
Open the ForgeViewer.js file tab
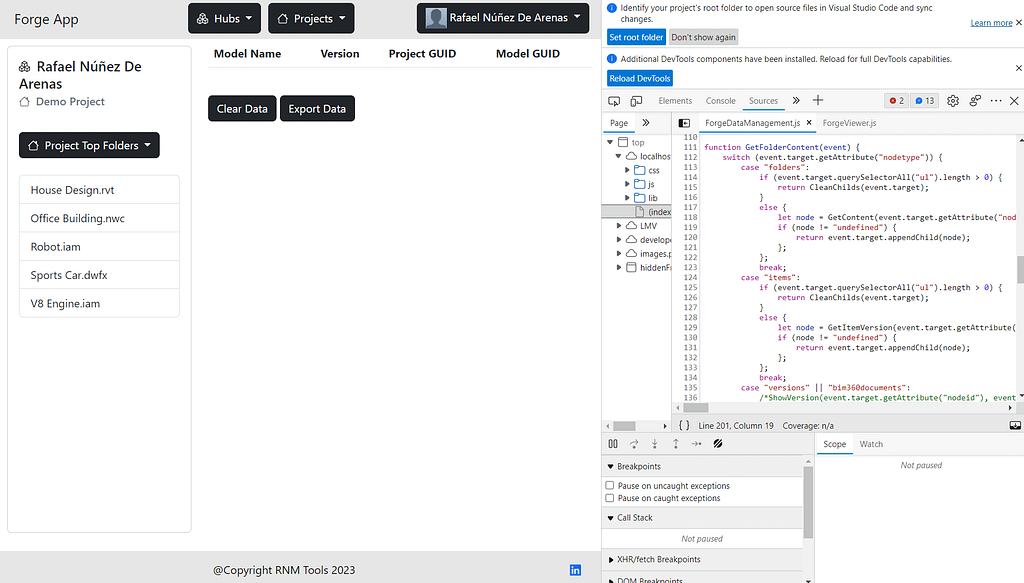tap(849, 123)
